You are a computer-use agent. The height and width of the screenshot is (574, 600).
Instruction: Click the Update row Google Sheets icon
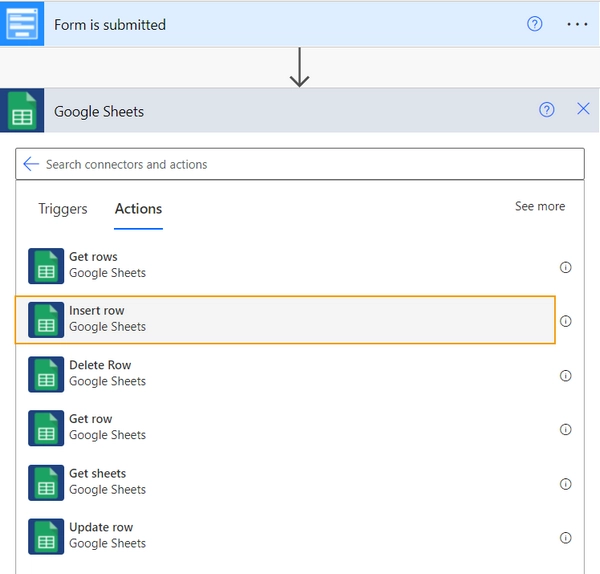(46, 536)
